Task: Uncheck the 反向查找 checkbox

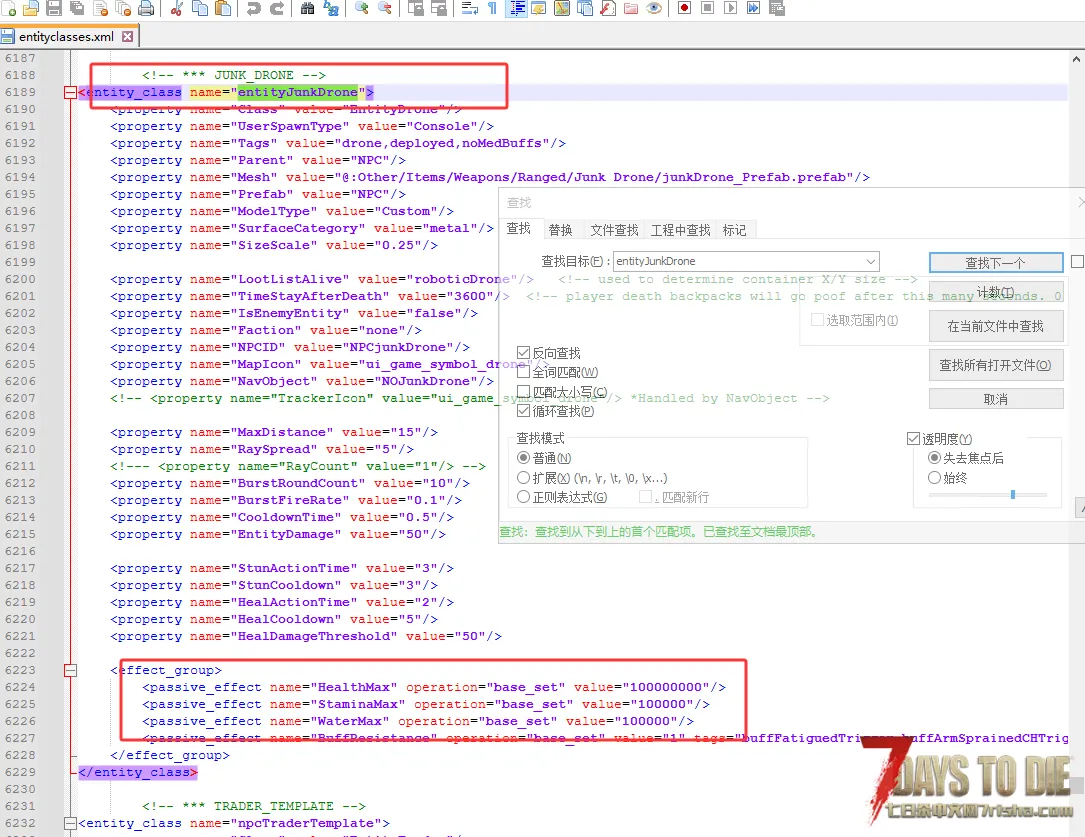Action: 524,353
